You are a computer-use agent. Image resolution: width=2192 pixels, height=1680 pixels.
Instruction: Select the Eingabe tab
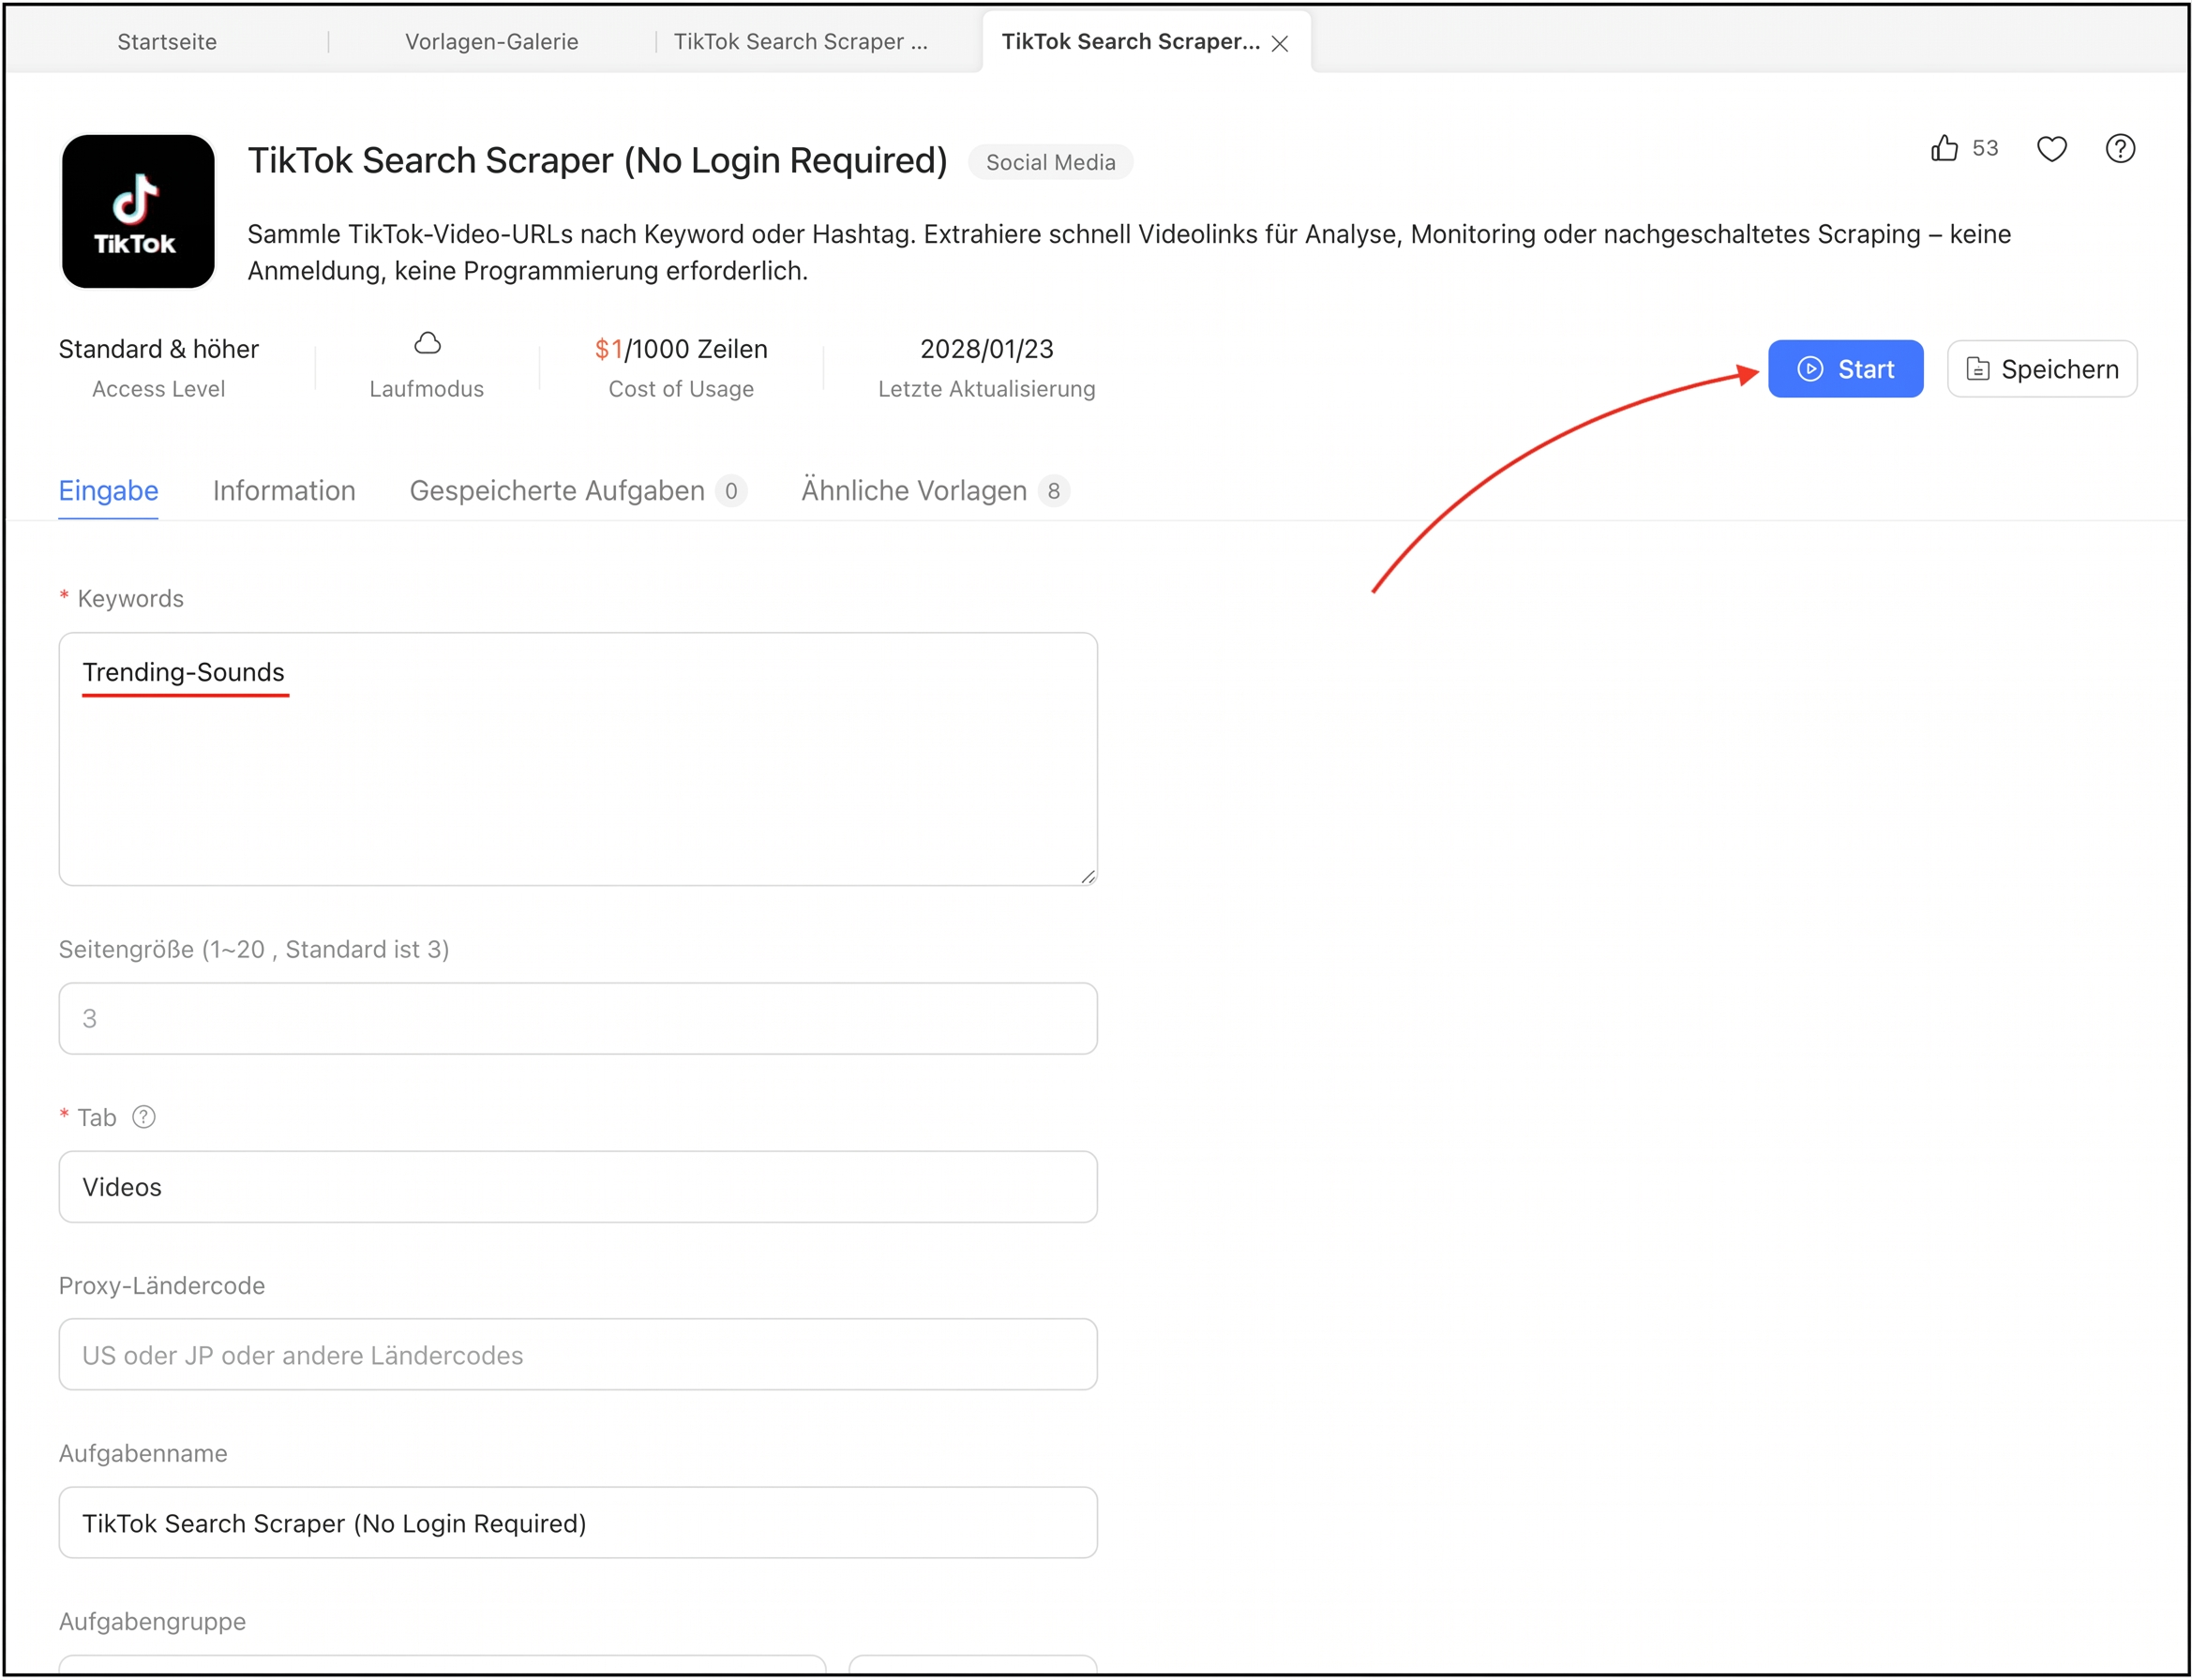coord(108,491)
